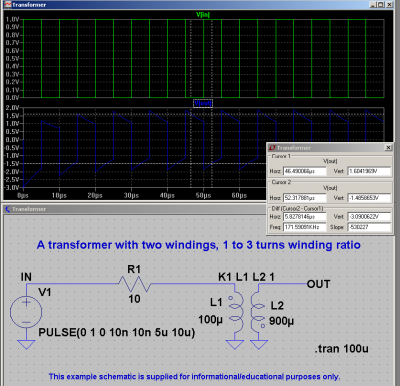
Task: Close the cursor readout dialog
Action: [388, 147]
